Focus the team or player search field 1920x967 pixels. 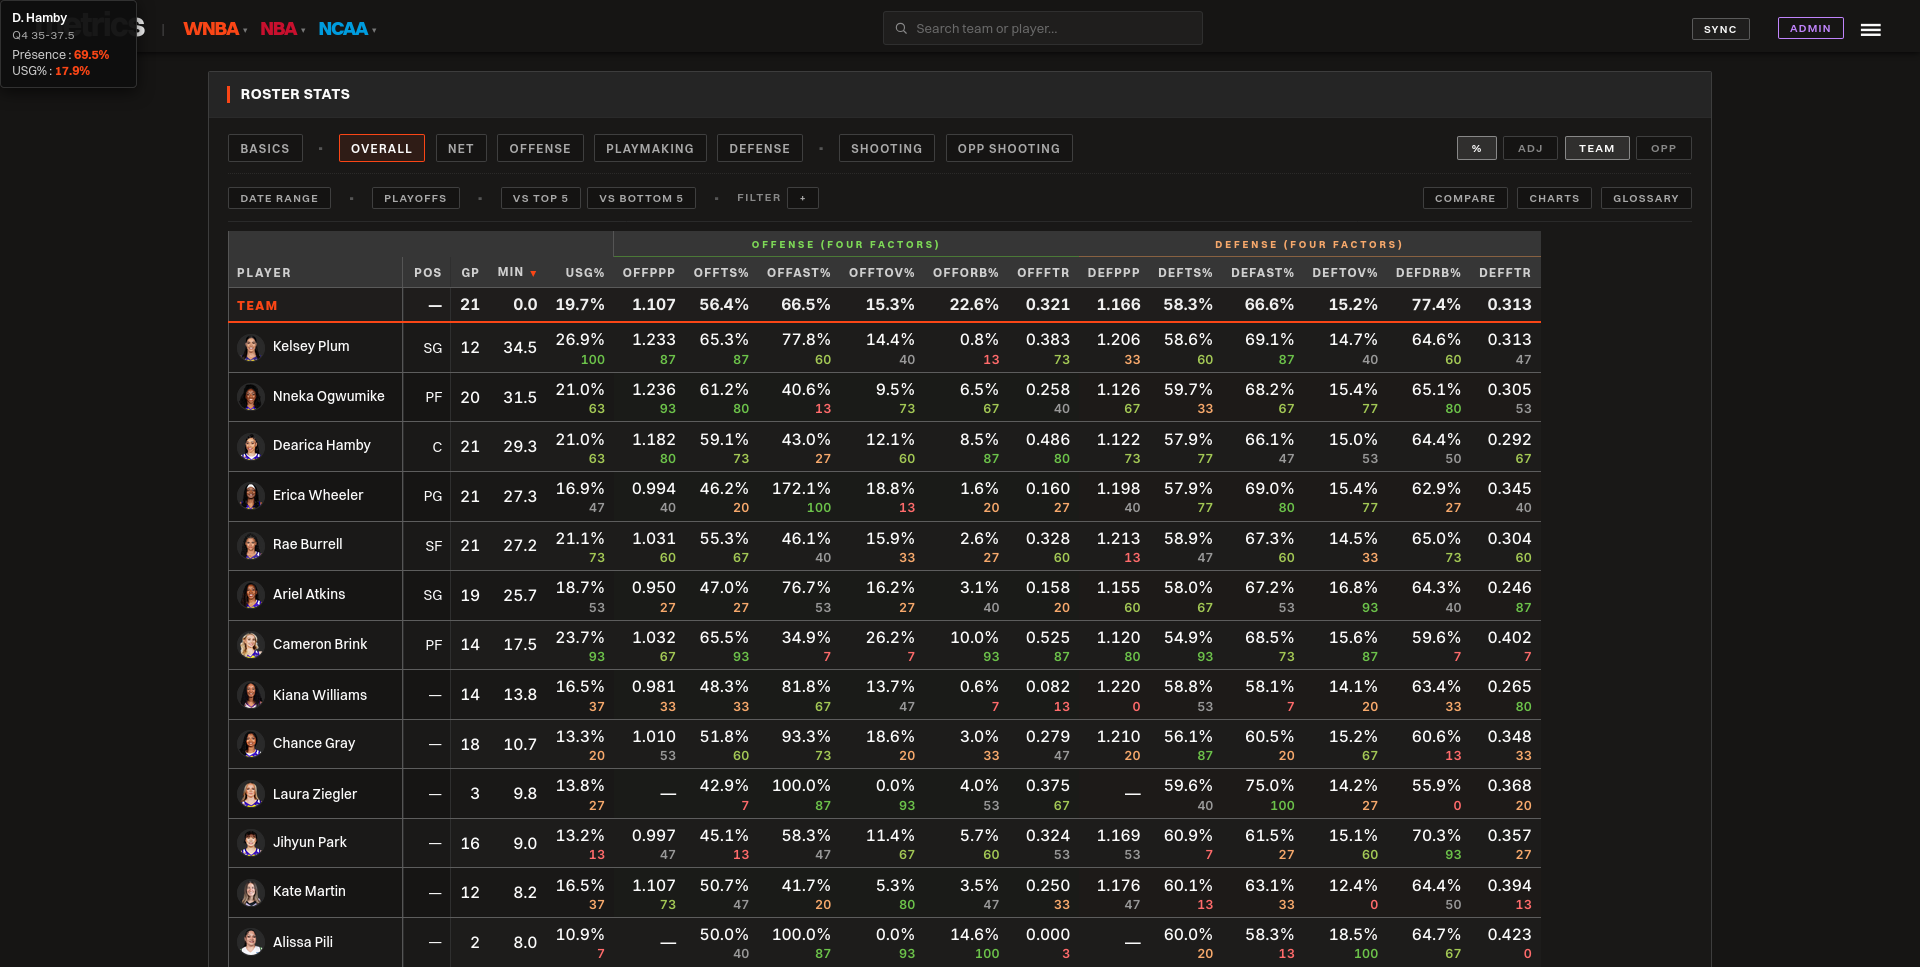click(x=1043, y=28)
